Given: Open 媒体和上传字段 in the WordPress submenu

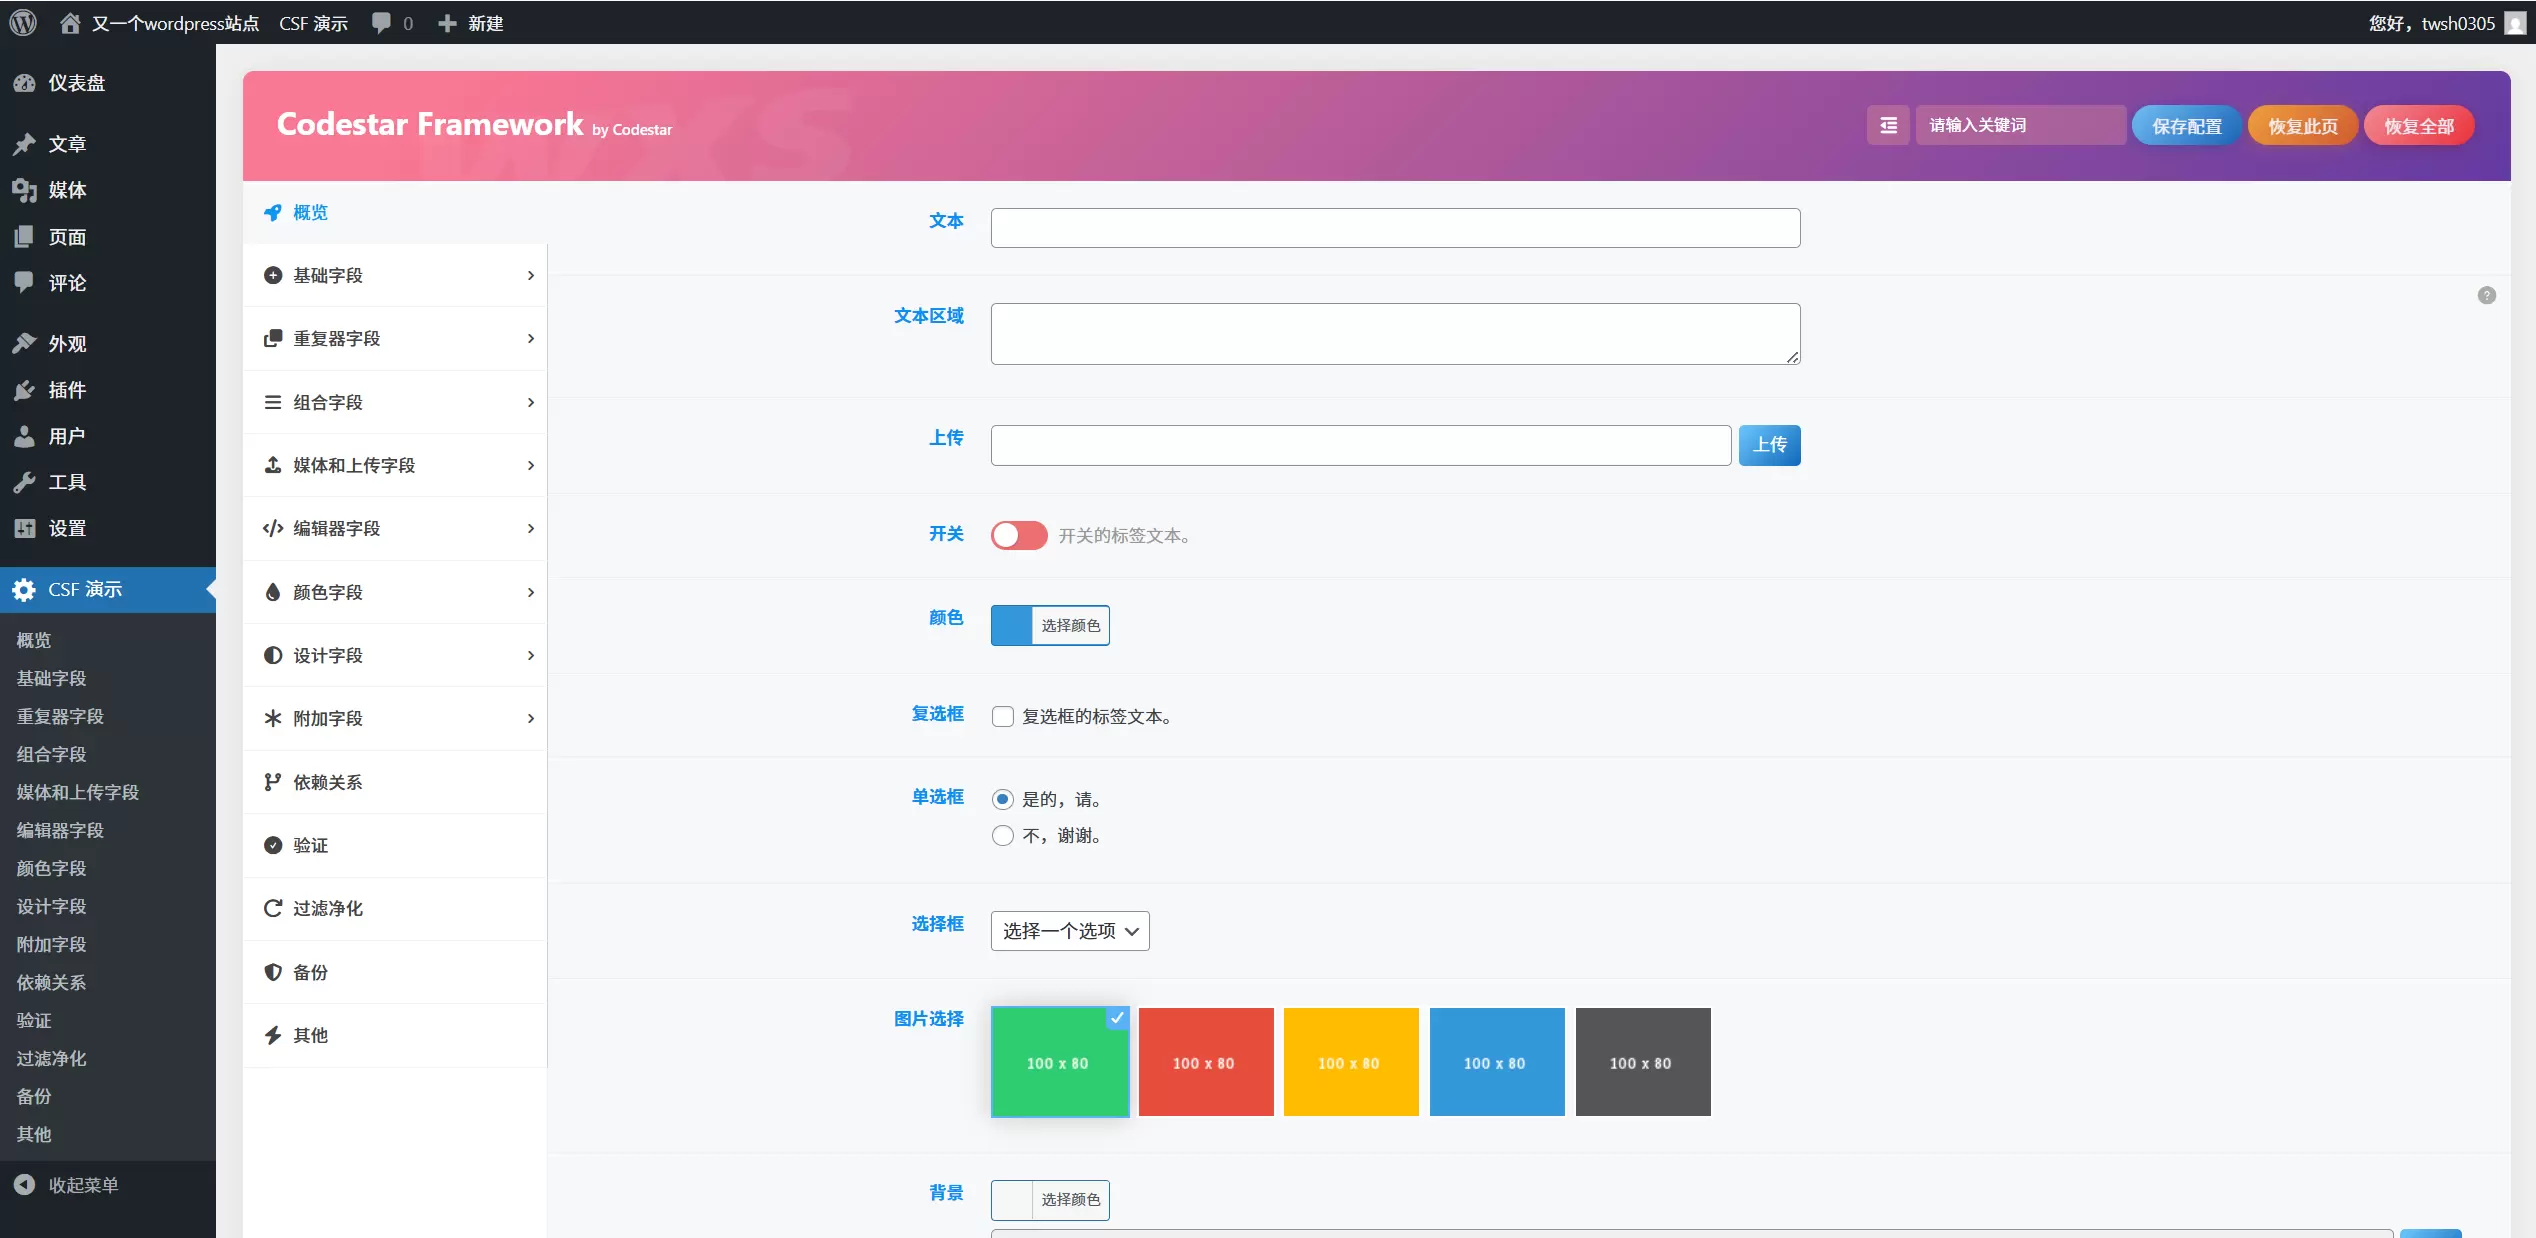Looking at the screenshot, I should pos(78,792).
